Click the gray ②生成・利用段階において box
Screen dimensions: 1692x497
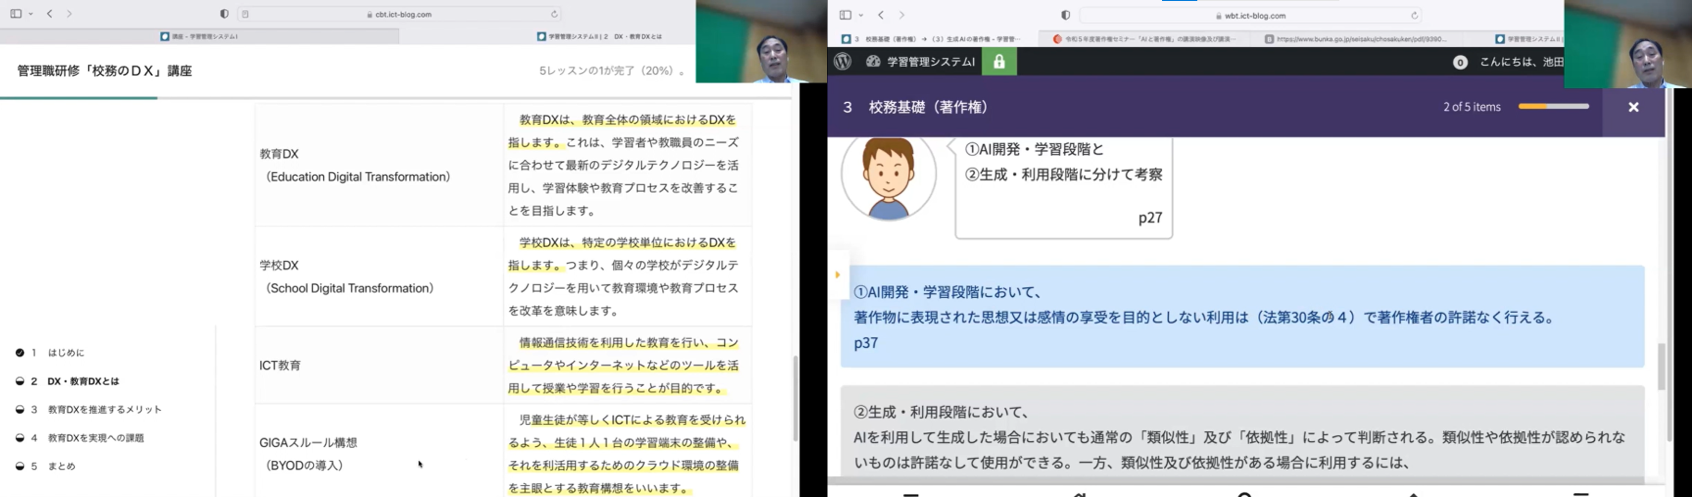[x=1242, y=431]
